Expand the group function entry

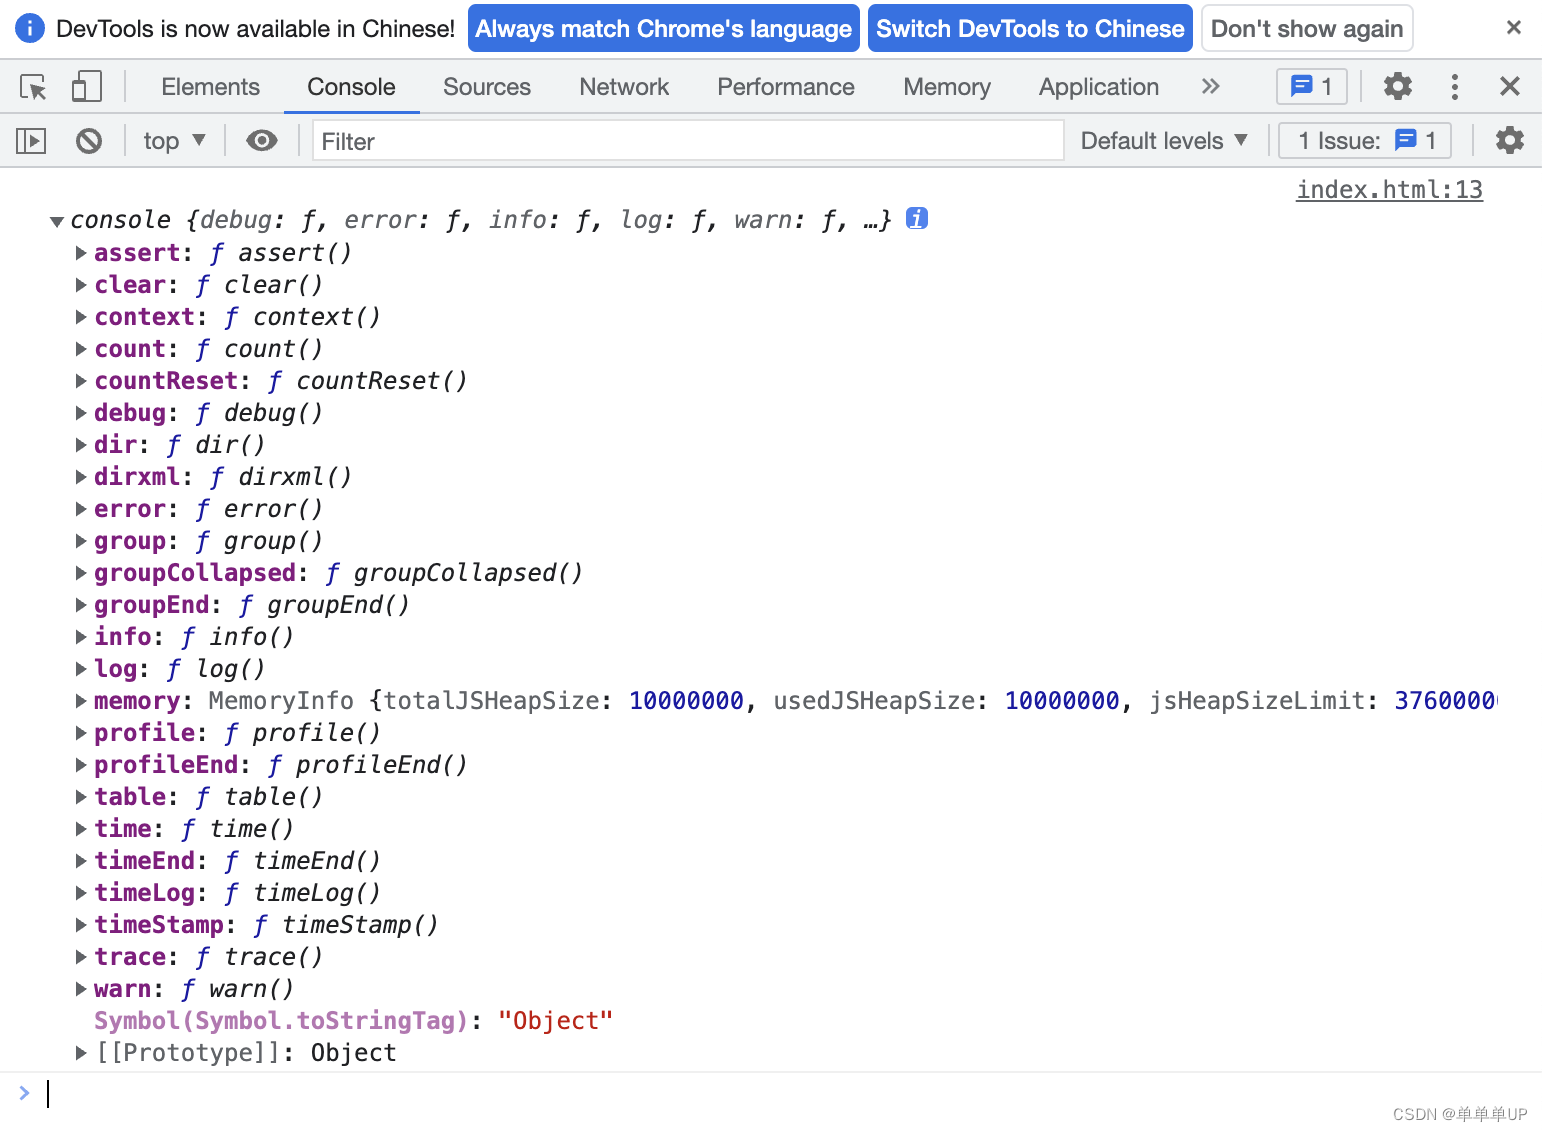coord(81,541)
